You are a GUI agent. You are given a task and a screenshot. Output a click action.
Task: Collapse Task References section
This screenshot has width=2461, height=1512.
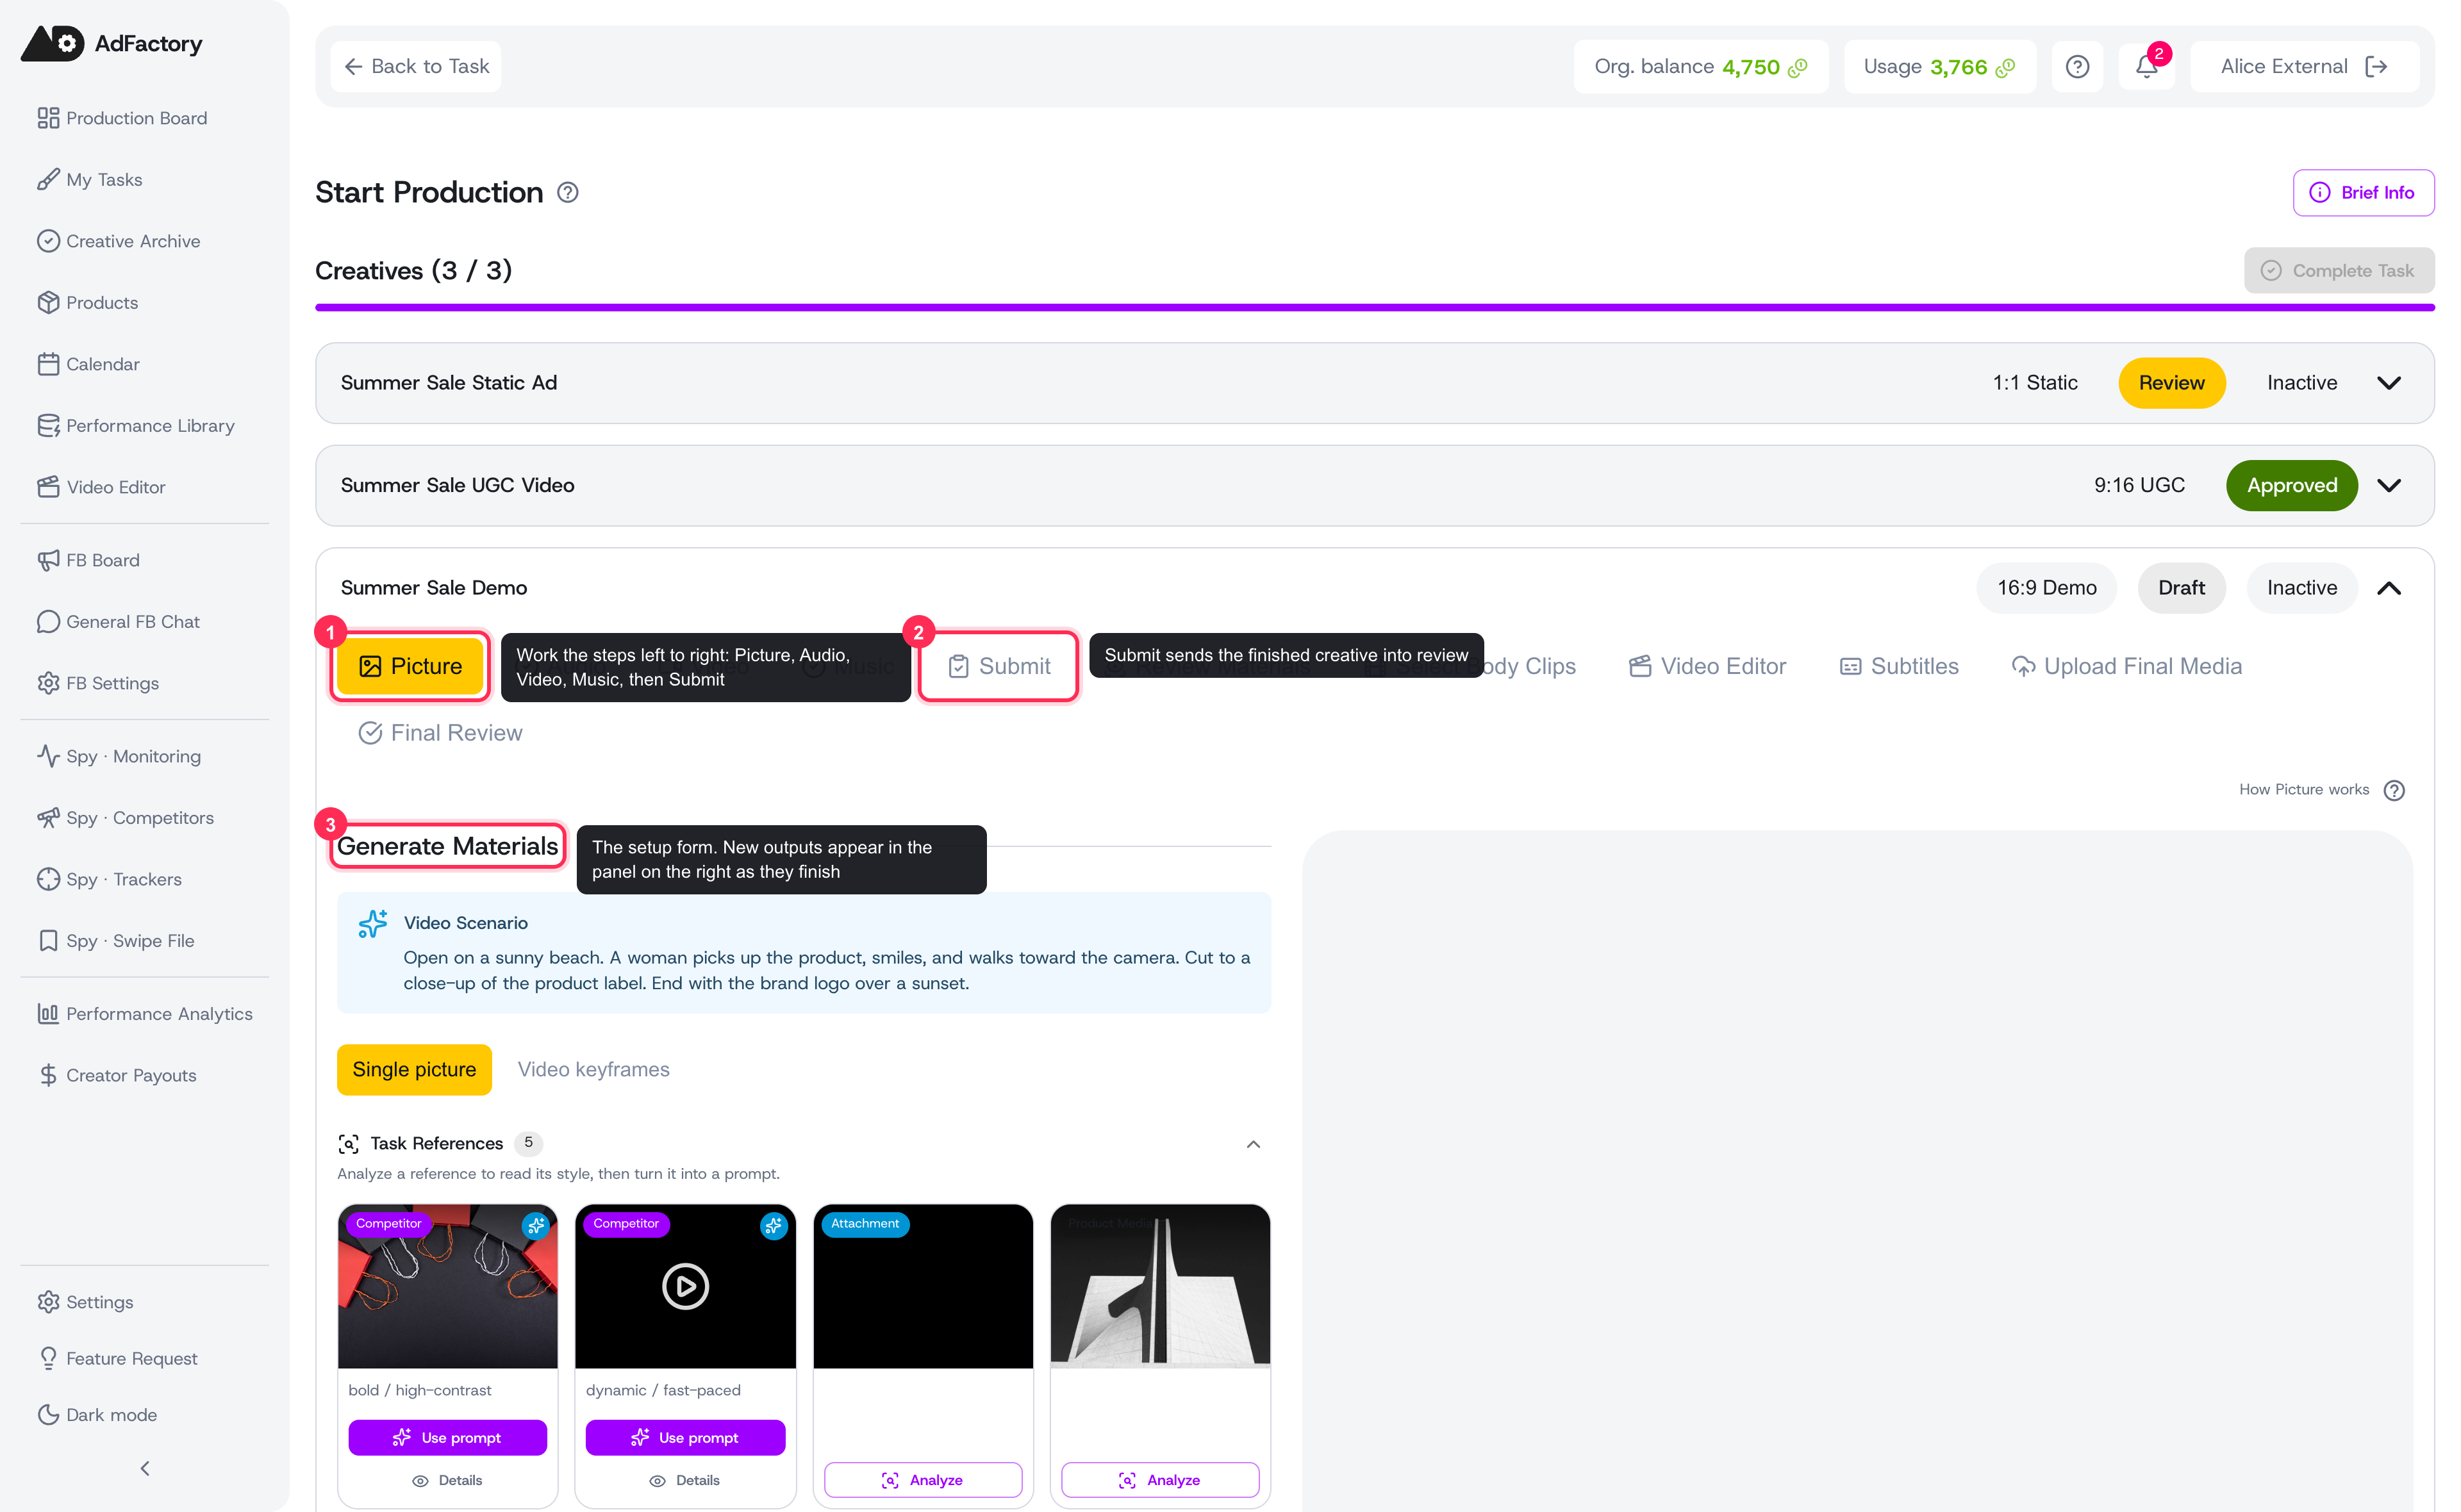(1253, 1144)
